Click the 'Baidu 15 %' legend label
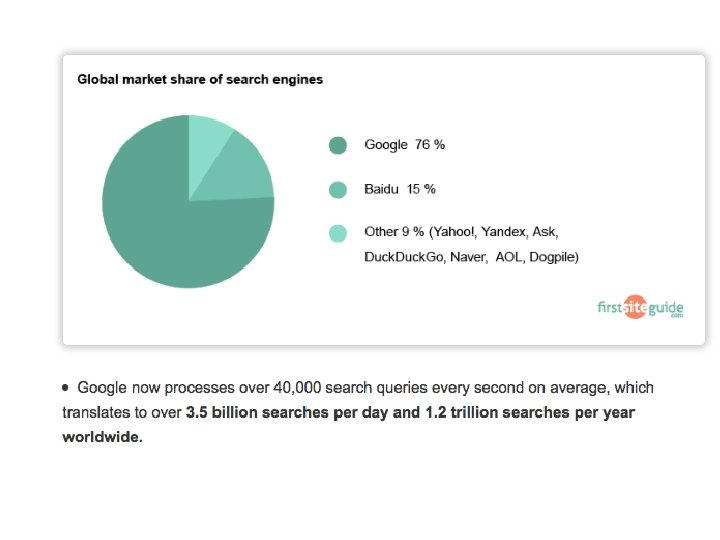 400,189
